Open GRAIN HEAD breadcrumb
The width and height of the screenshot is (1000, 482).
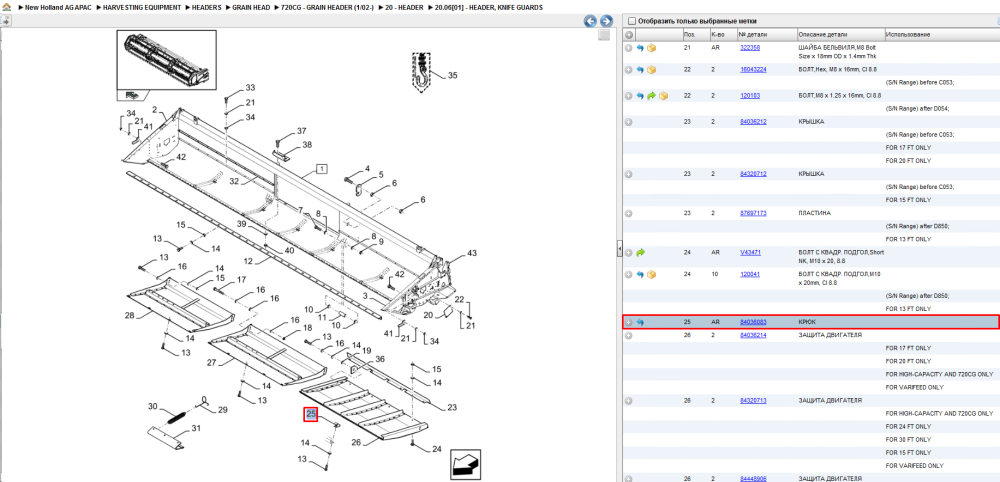coord(251,8)
